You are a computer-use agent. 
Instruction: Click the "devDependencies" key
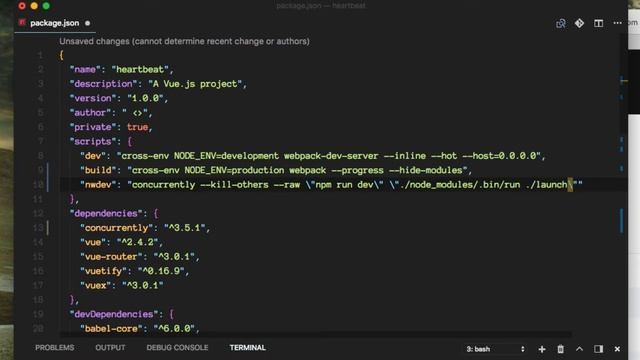114,314
